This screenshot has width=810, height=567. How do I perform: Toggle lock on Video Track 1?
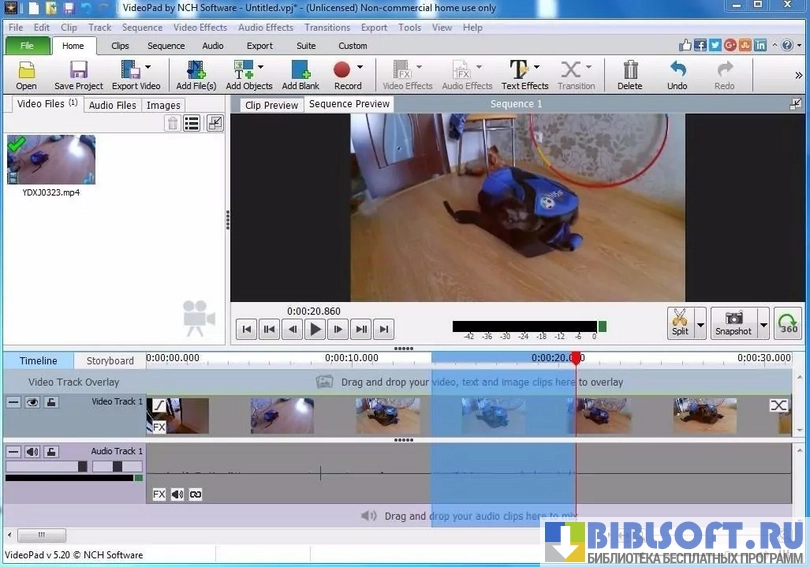pos(51,402)
